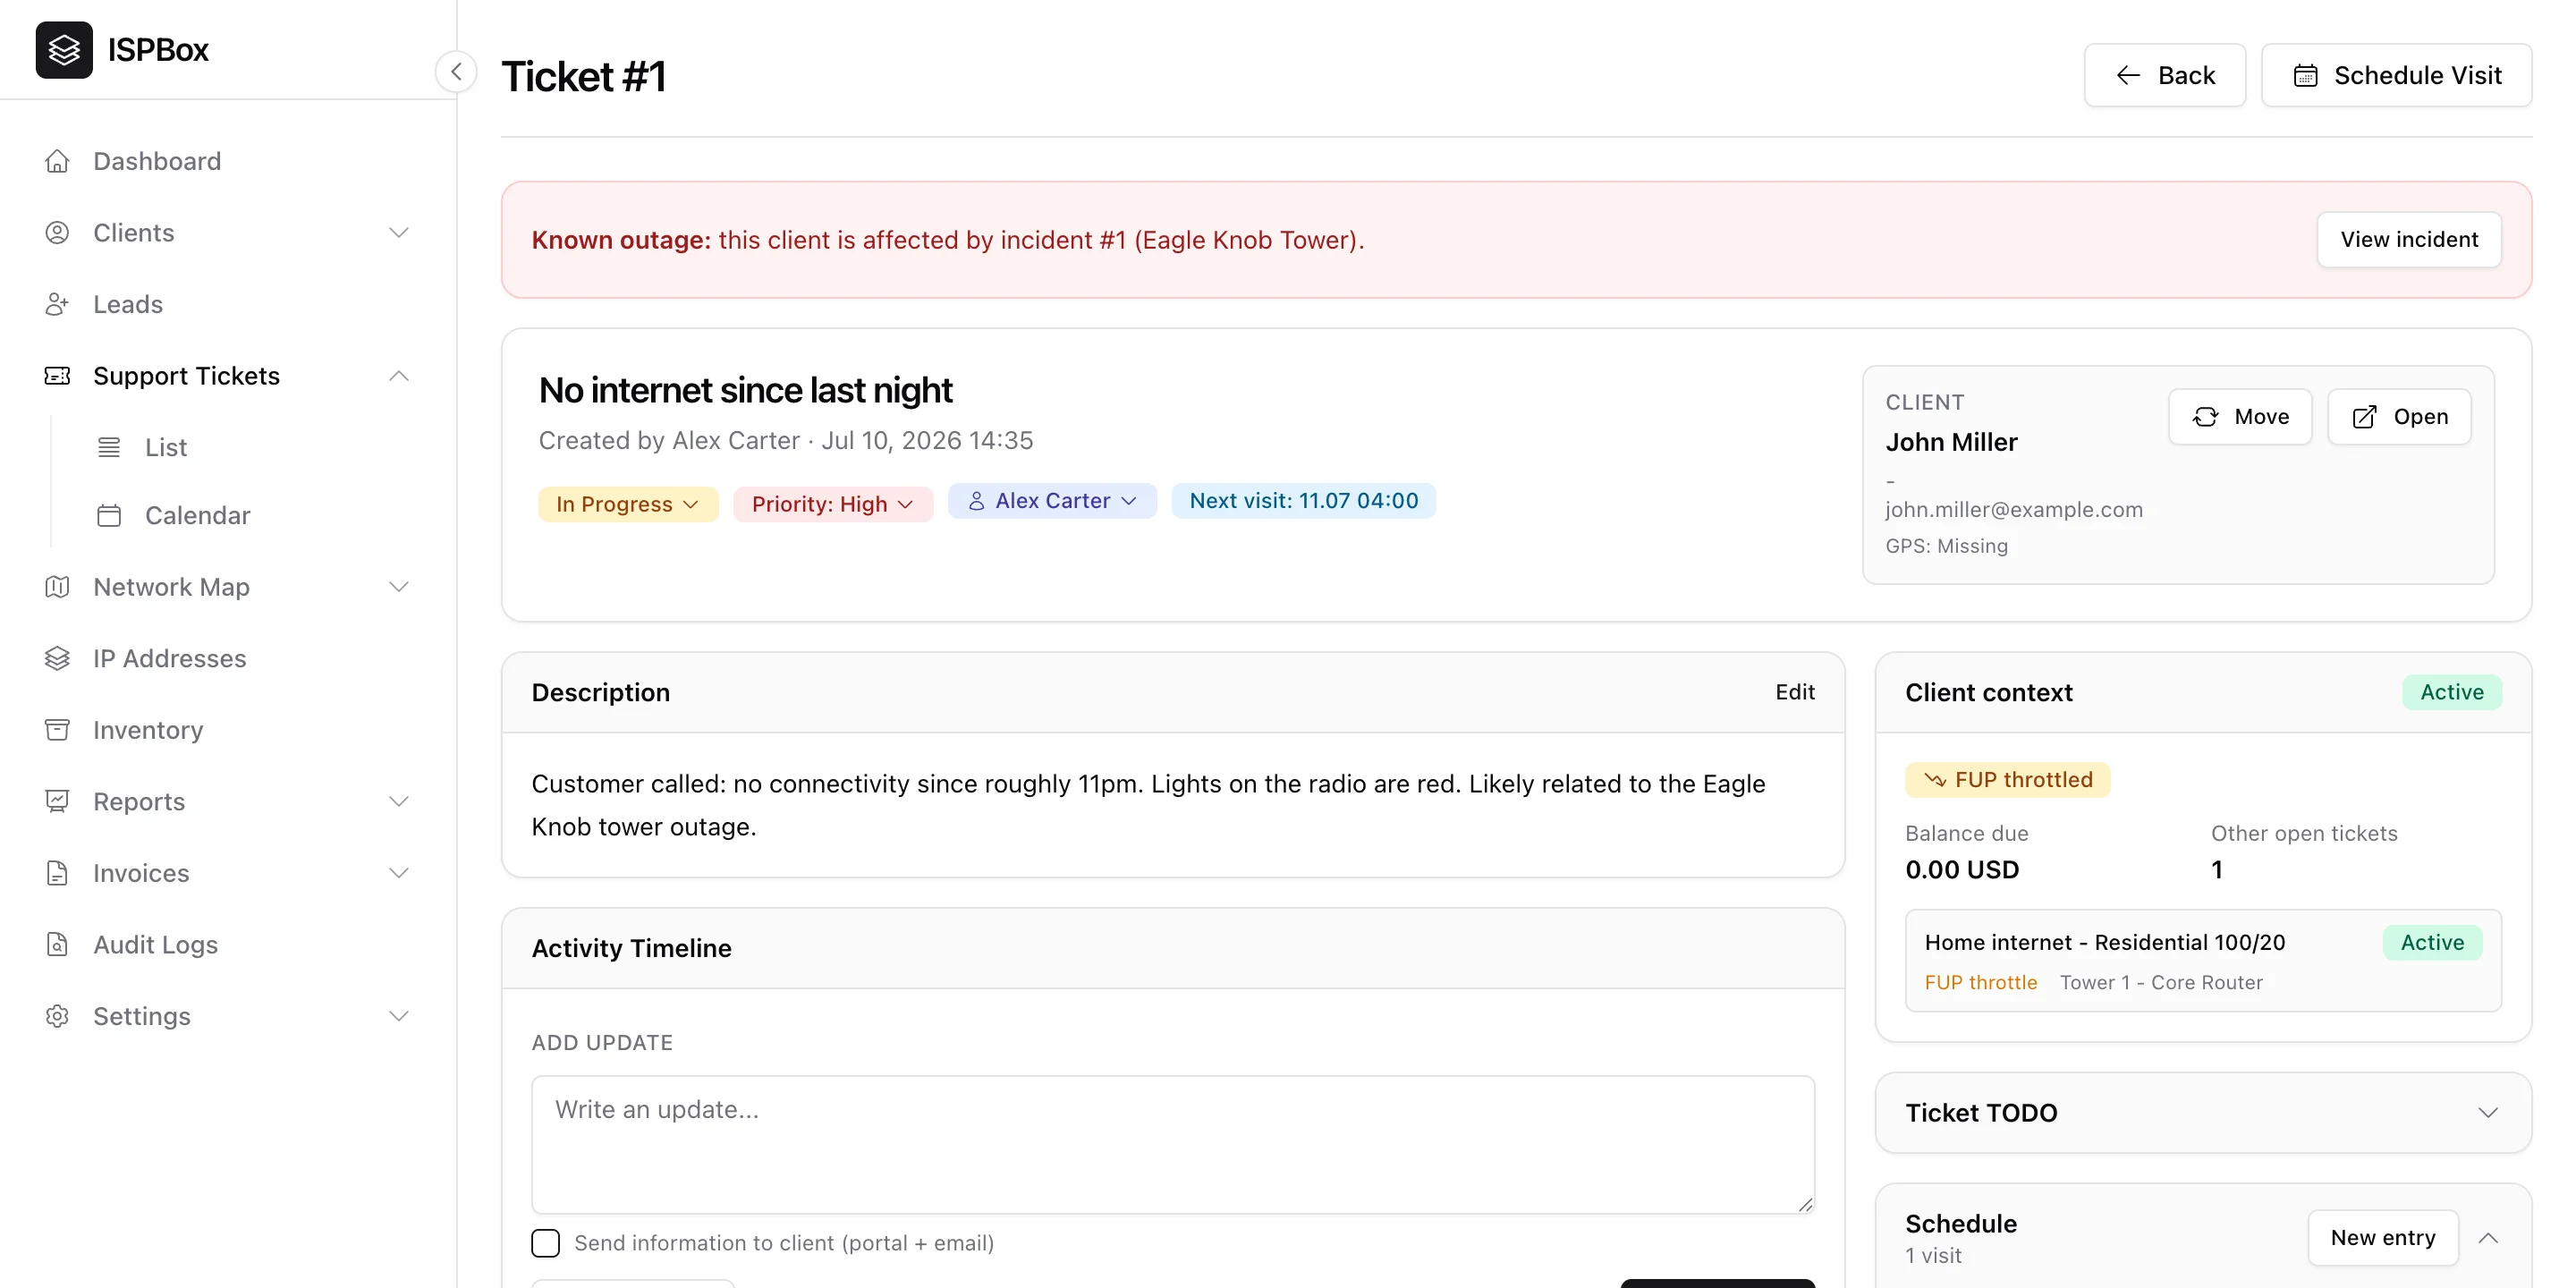Click the Schedule Visit button
Viewport: 2576px width, 1288px height.
pyautogui.click(x=2396, y=75)
